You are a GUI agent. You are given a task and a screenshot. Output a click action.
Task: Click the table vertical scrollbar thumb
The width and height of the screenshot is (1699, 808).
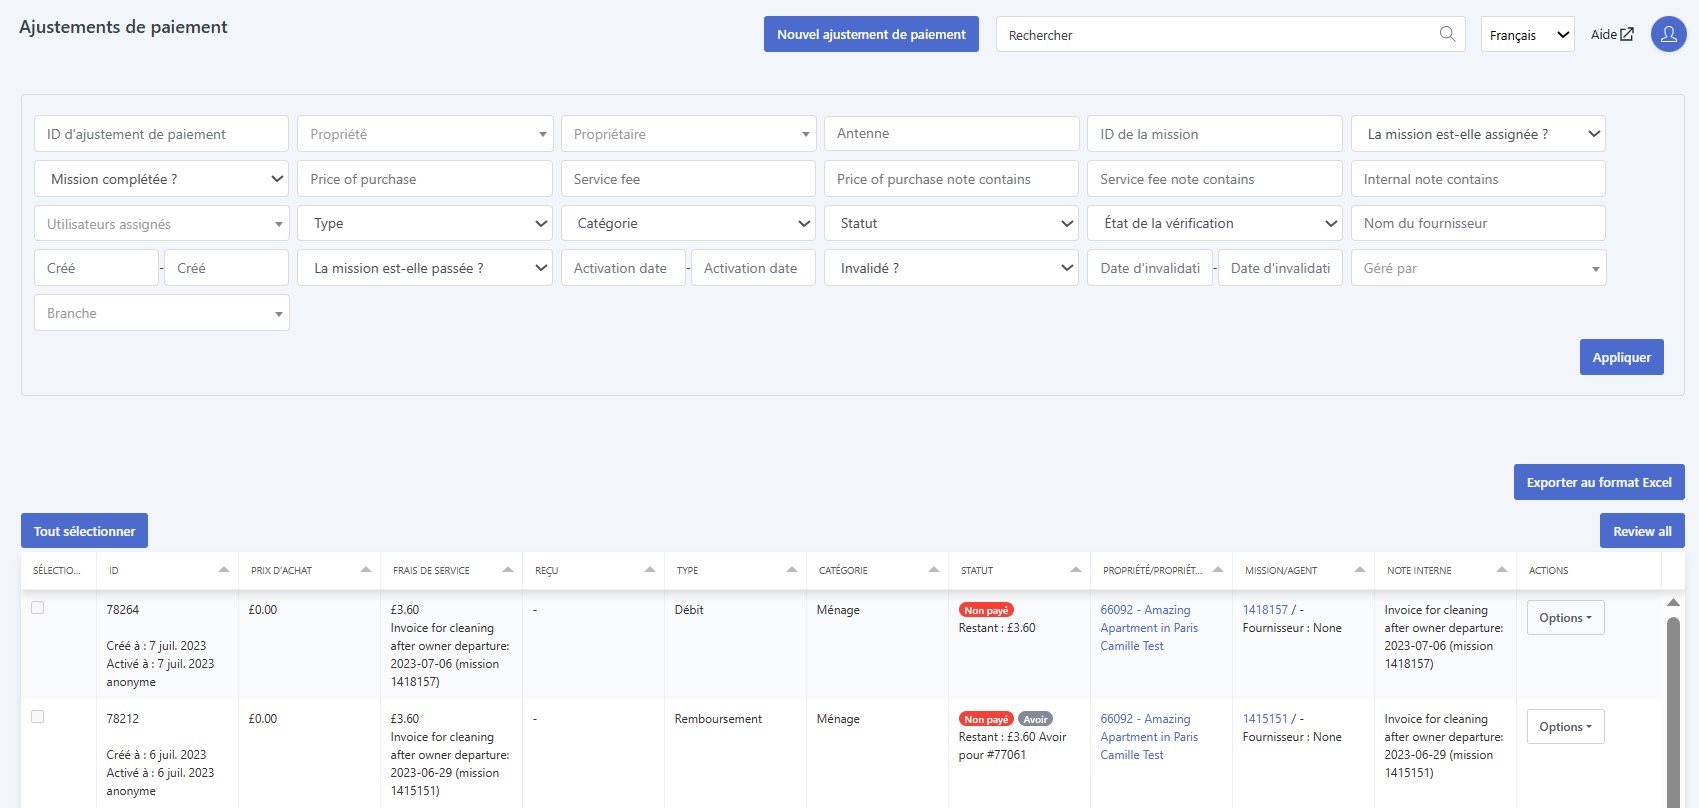pyautogui.click(x=1673, y=710)
